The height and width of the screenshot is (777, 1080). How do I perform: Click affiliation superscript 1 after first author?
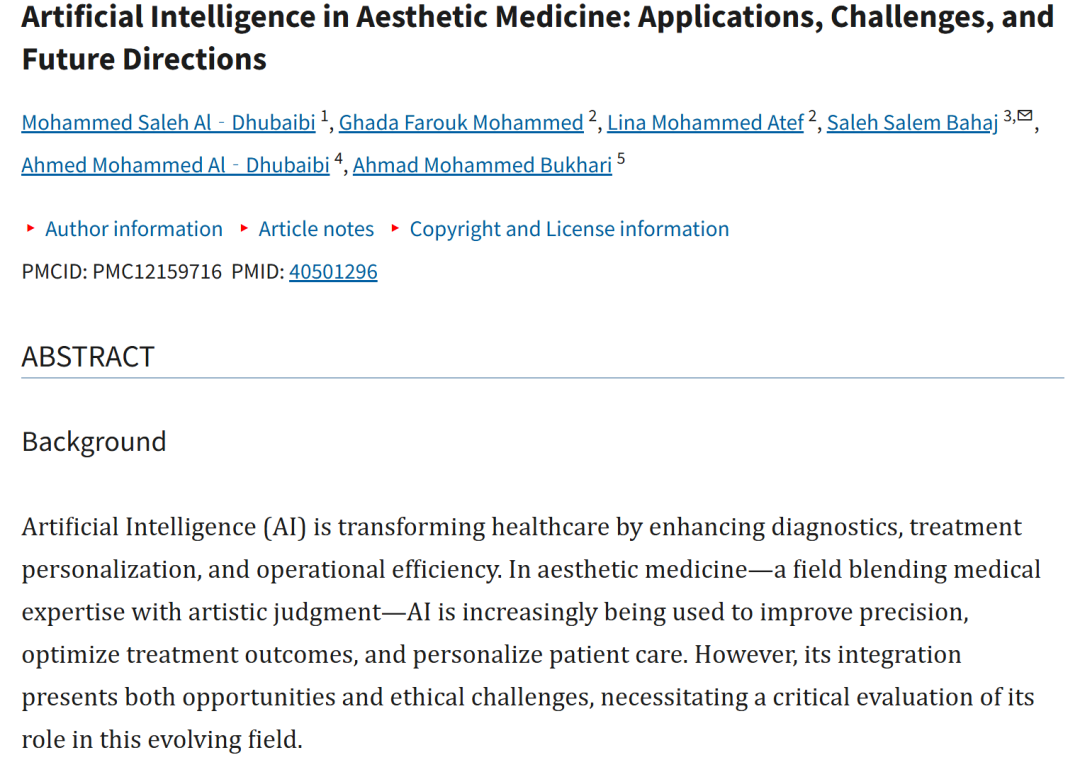[x=324, y=116]
